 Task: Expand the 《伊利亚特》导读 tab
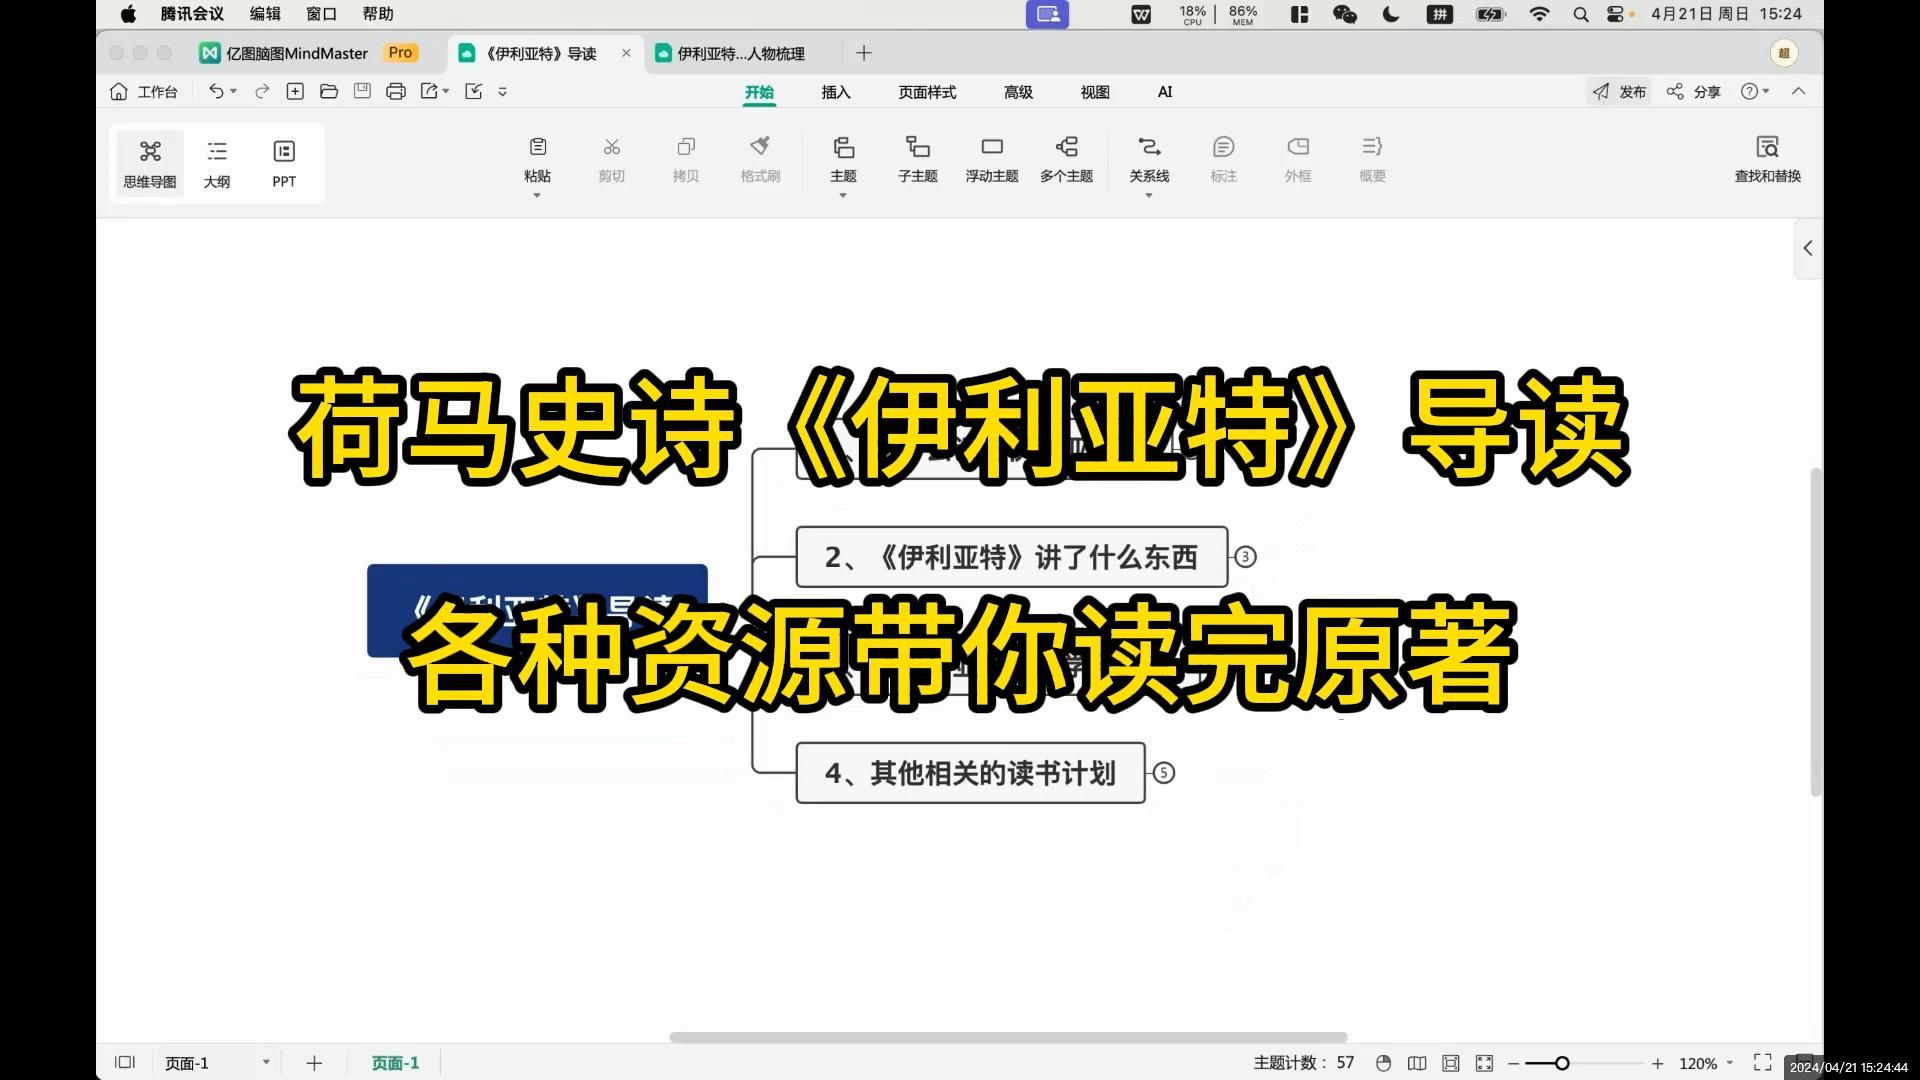tap(541, 53)
